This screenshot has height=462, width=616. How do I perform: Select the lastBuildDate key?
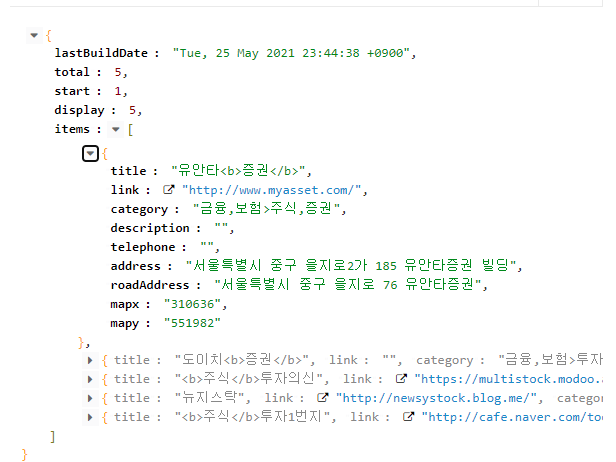101,53
